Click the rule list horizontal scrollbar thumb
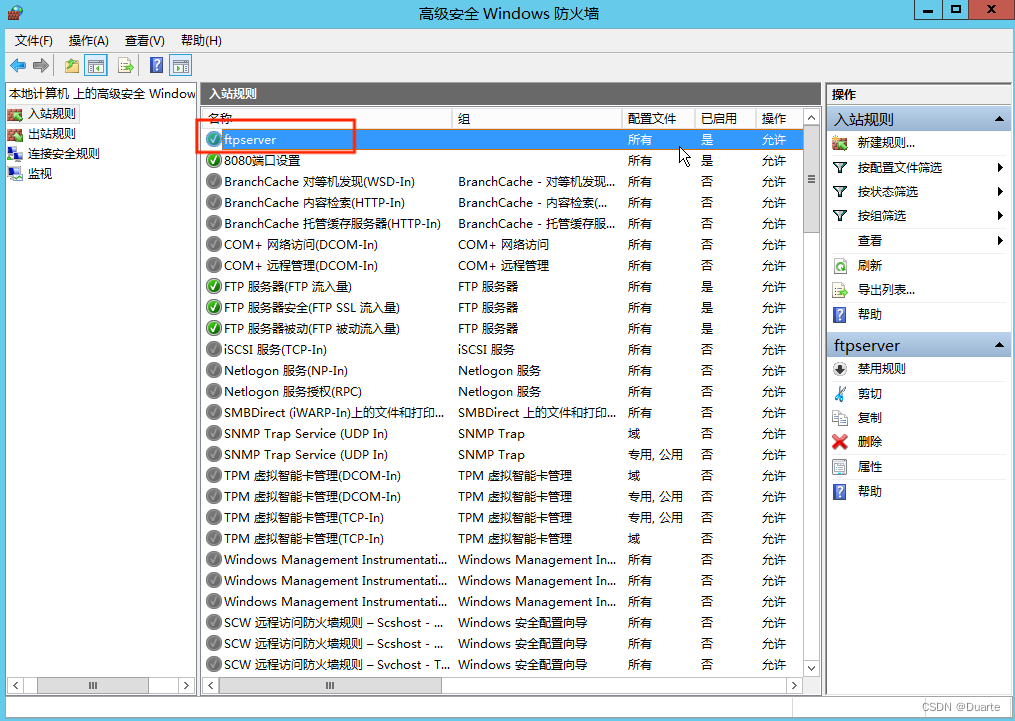 330,685
